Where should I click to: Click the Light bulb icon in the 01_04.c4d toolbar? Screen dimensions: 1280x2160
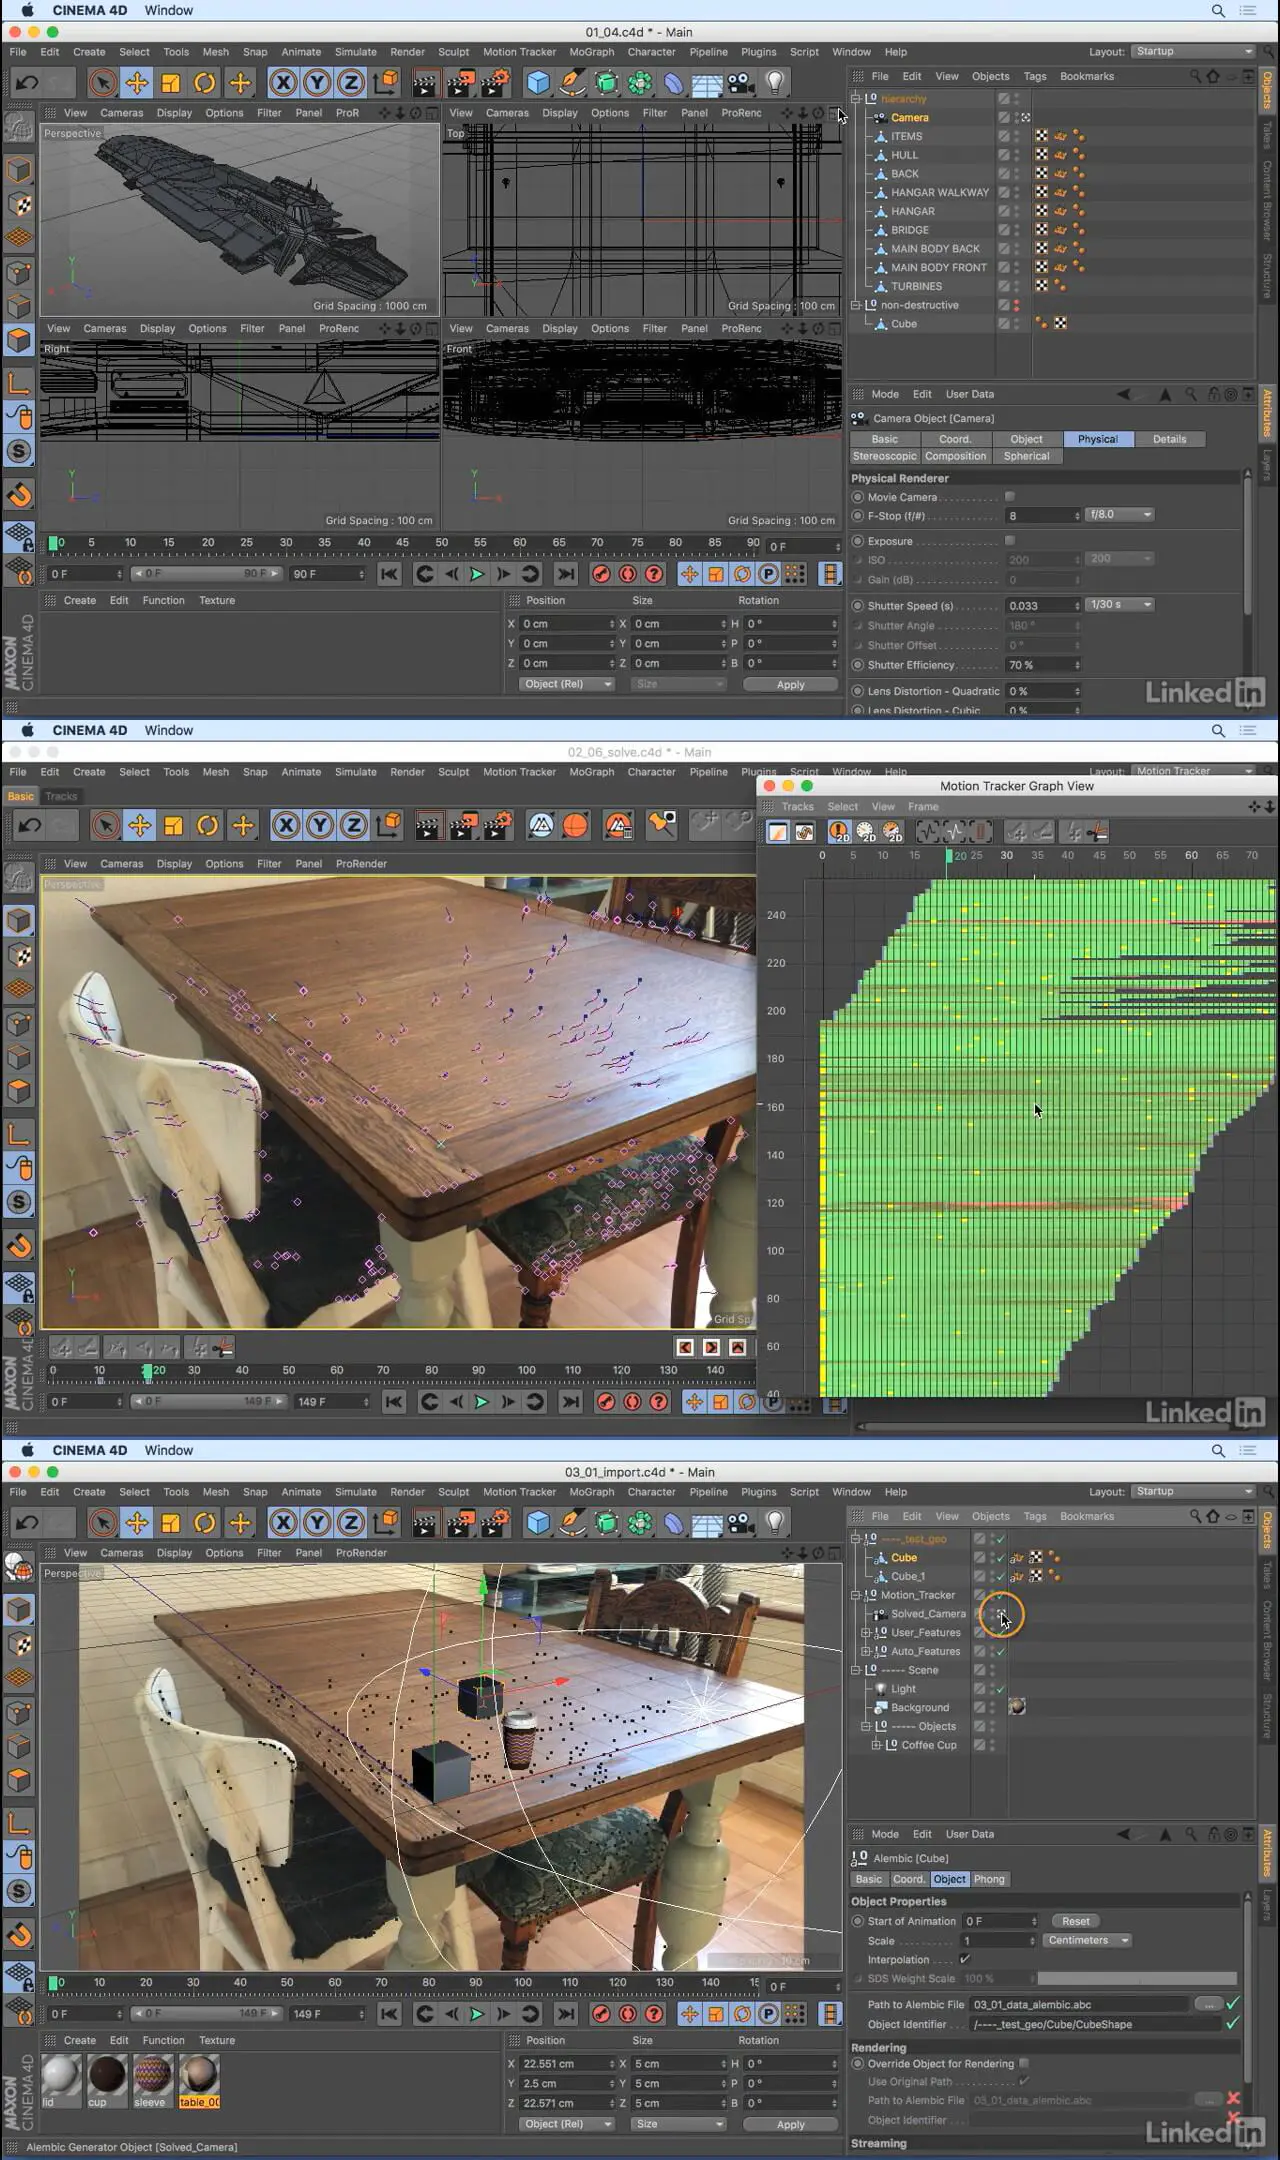pyautogui.click(x=775, y=82)
